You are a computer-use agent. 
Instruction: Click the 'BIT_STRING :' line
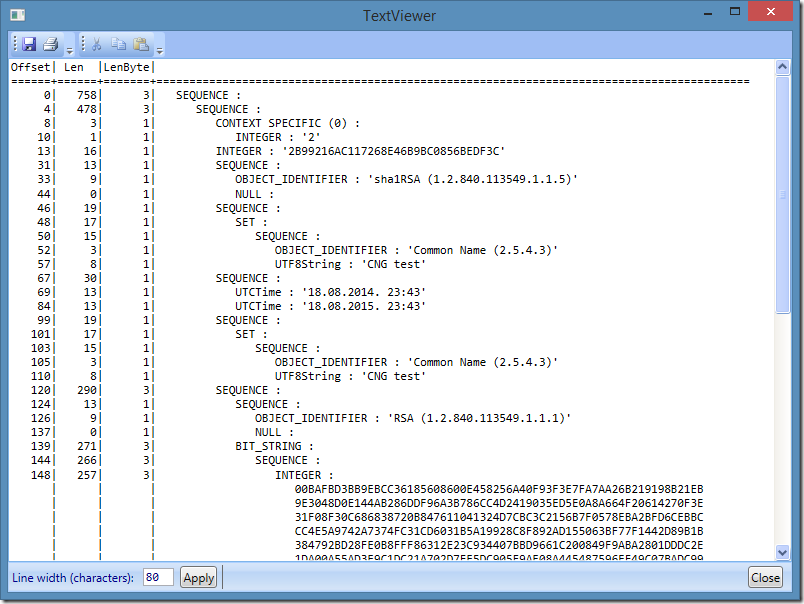(x=274, y=446)
